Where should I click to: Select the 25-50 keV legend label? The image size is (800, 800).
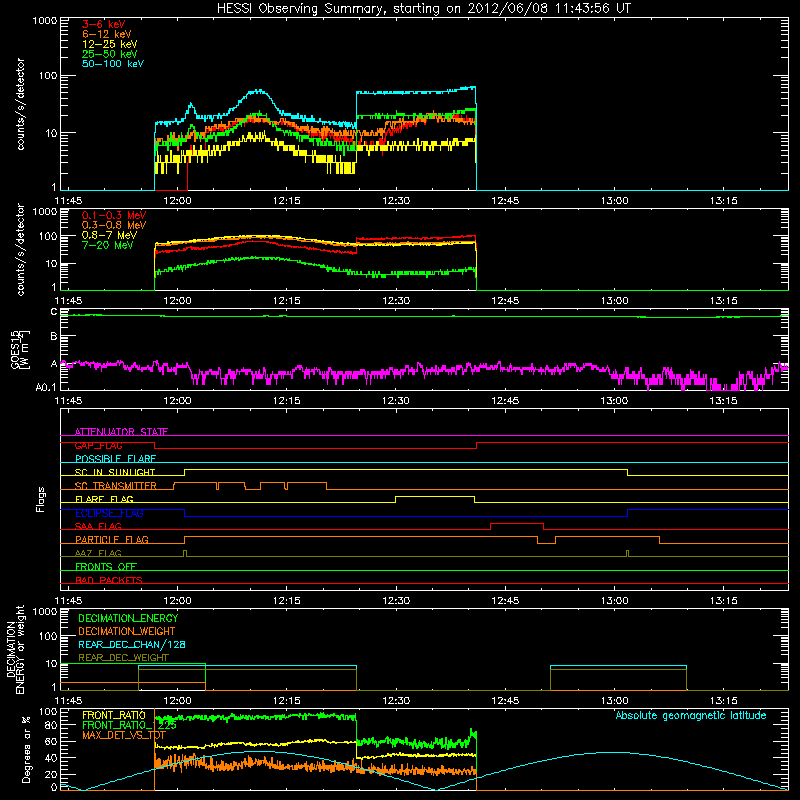[109, 54]
